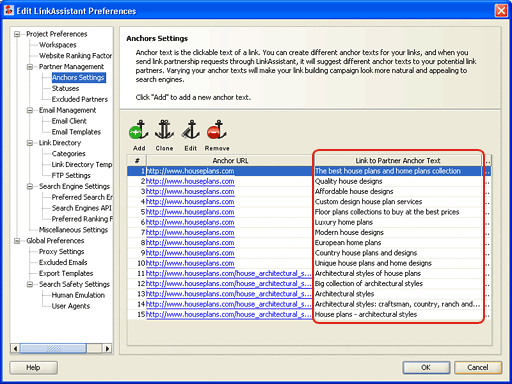Screen dimensions: 512x384
Task: Click URL link in row 12
Action: 228,284
